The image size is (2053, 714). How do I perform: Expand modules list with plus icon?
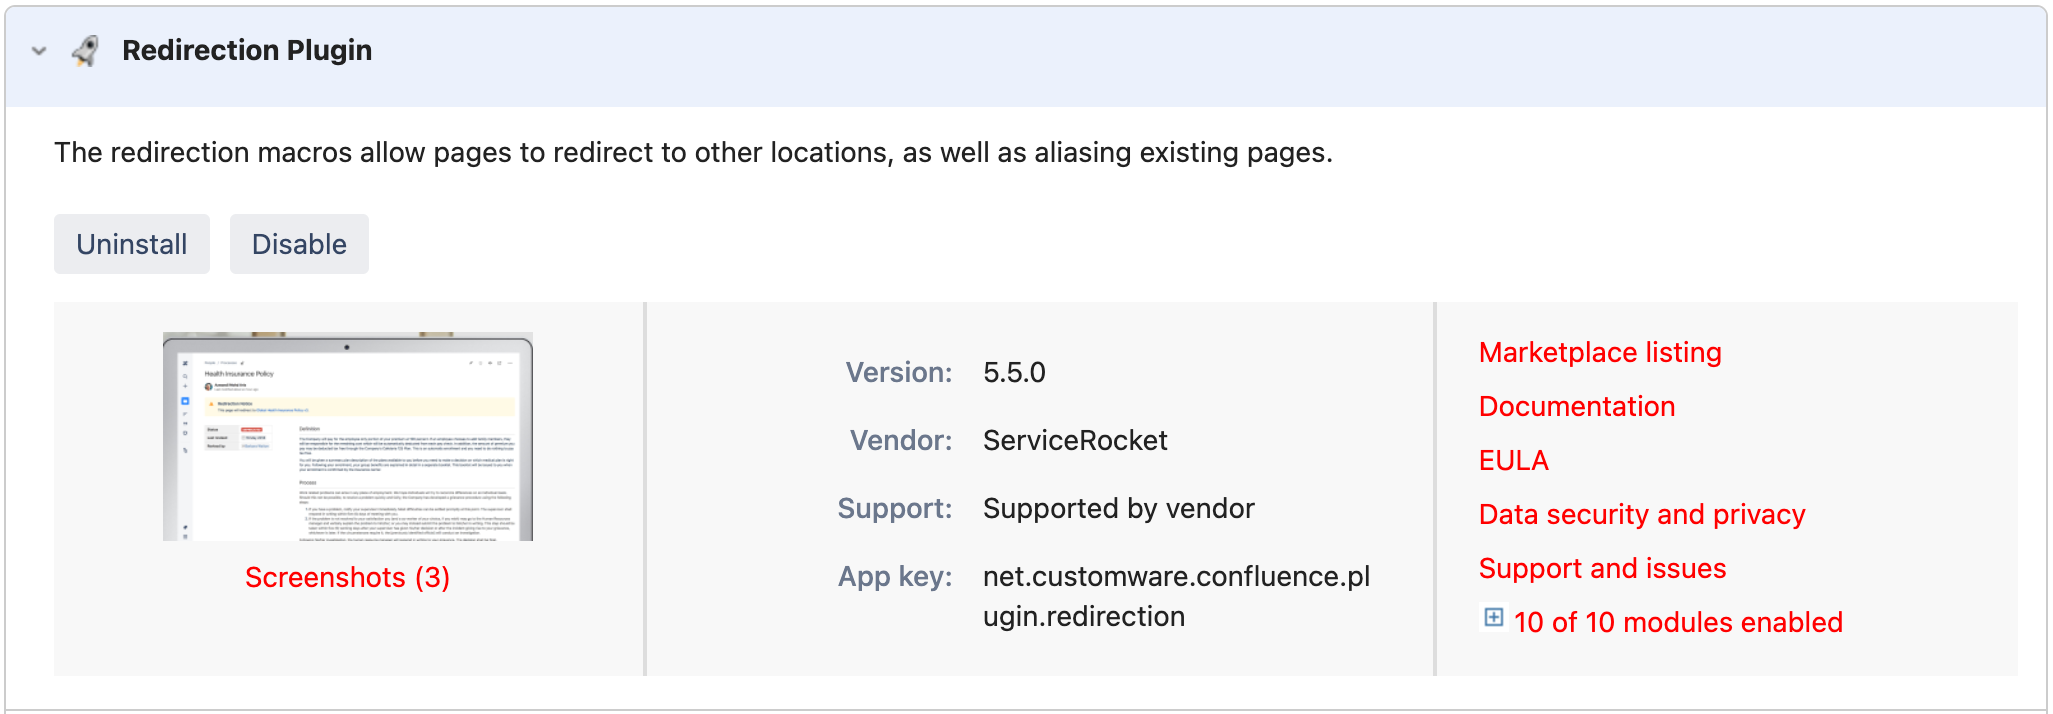1493,618
